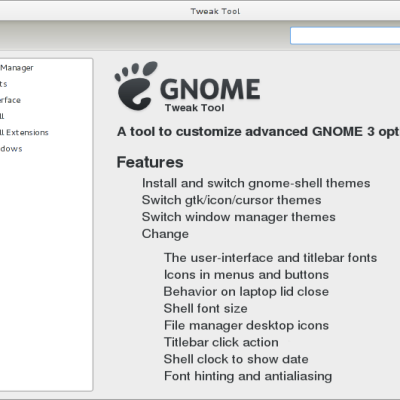This screenshot has width=400, height=400.
Task: Select the sidebar category ending in 'dows'
Action: click(x=11, y=149)
